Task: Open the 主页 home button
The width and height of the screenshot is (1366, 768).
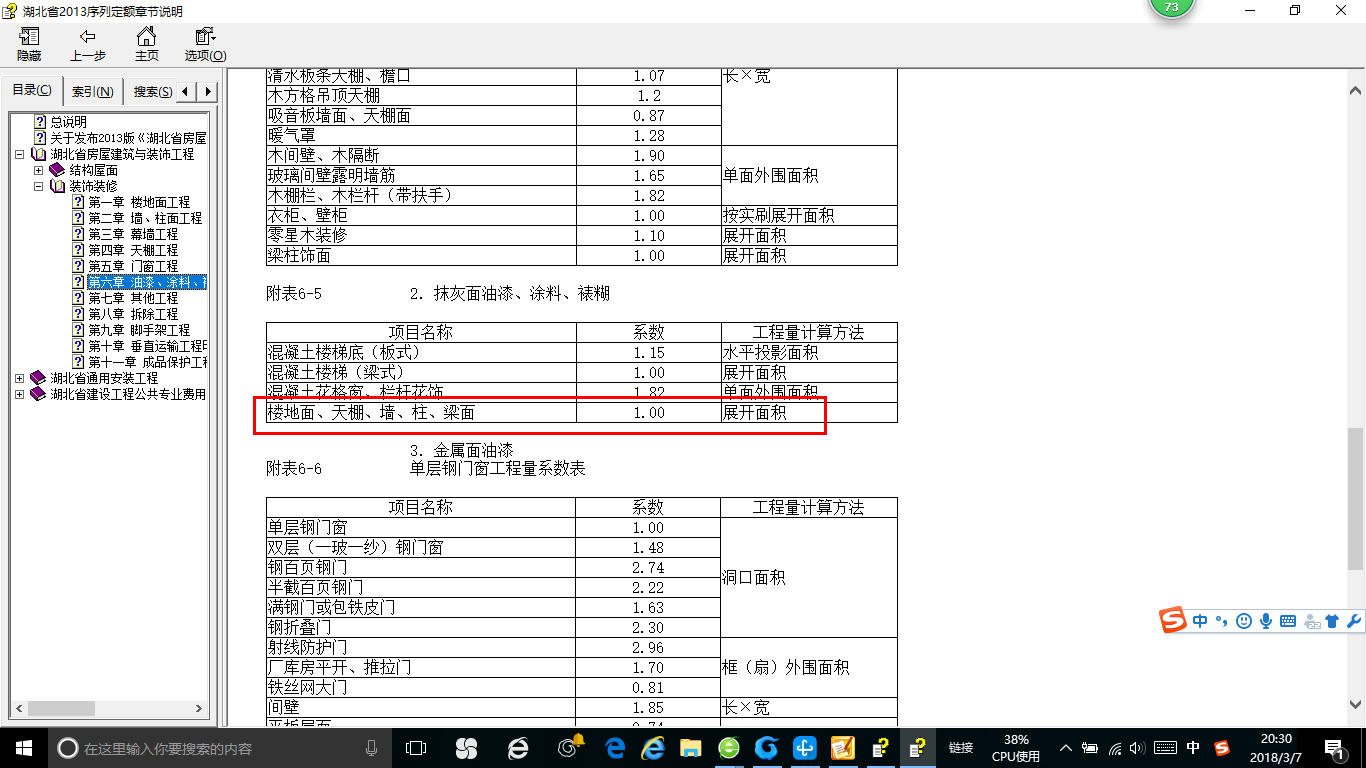Action: pyautogui.click(x=147, y=45)
